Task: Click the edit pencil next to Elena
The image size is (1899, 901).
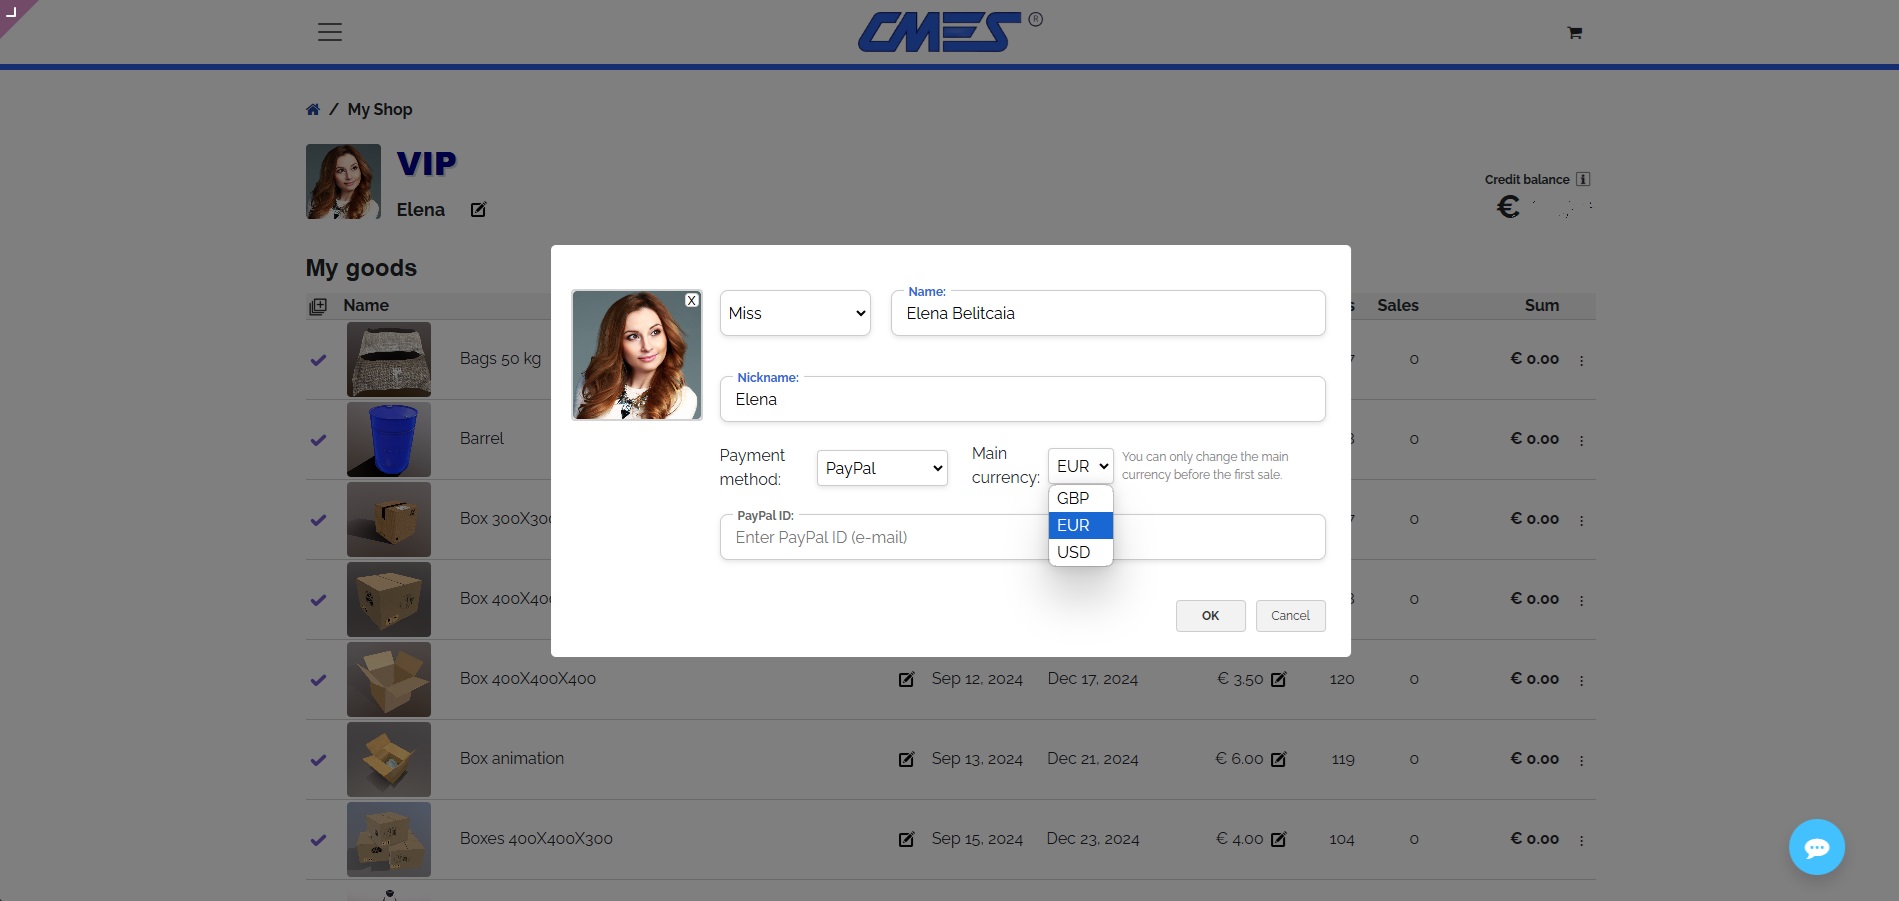Action: pos(478,209)
